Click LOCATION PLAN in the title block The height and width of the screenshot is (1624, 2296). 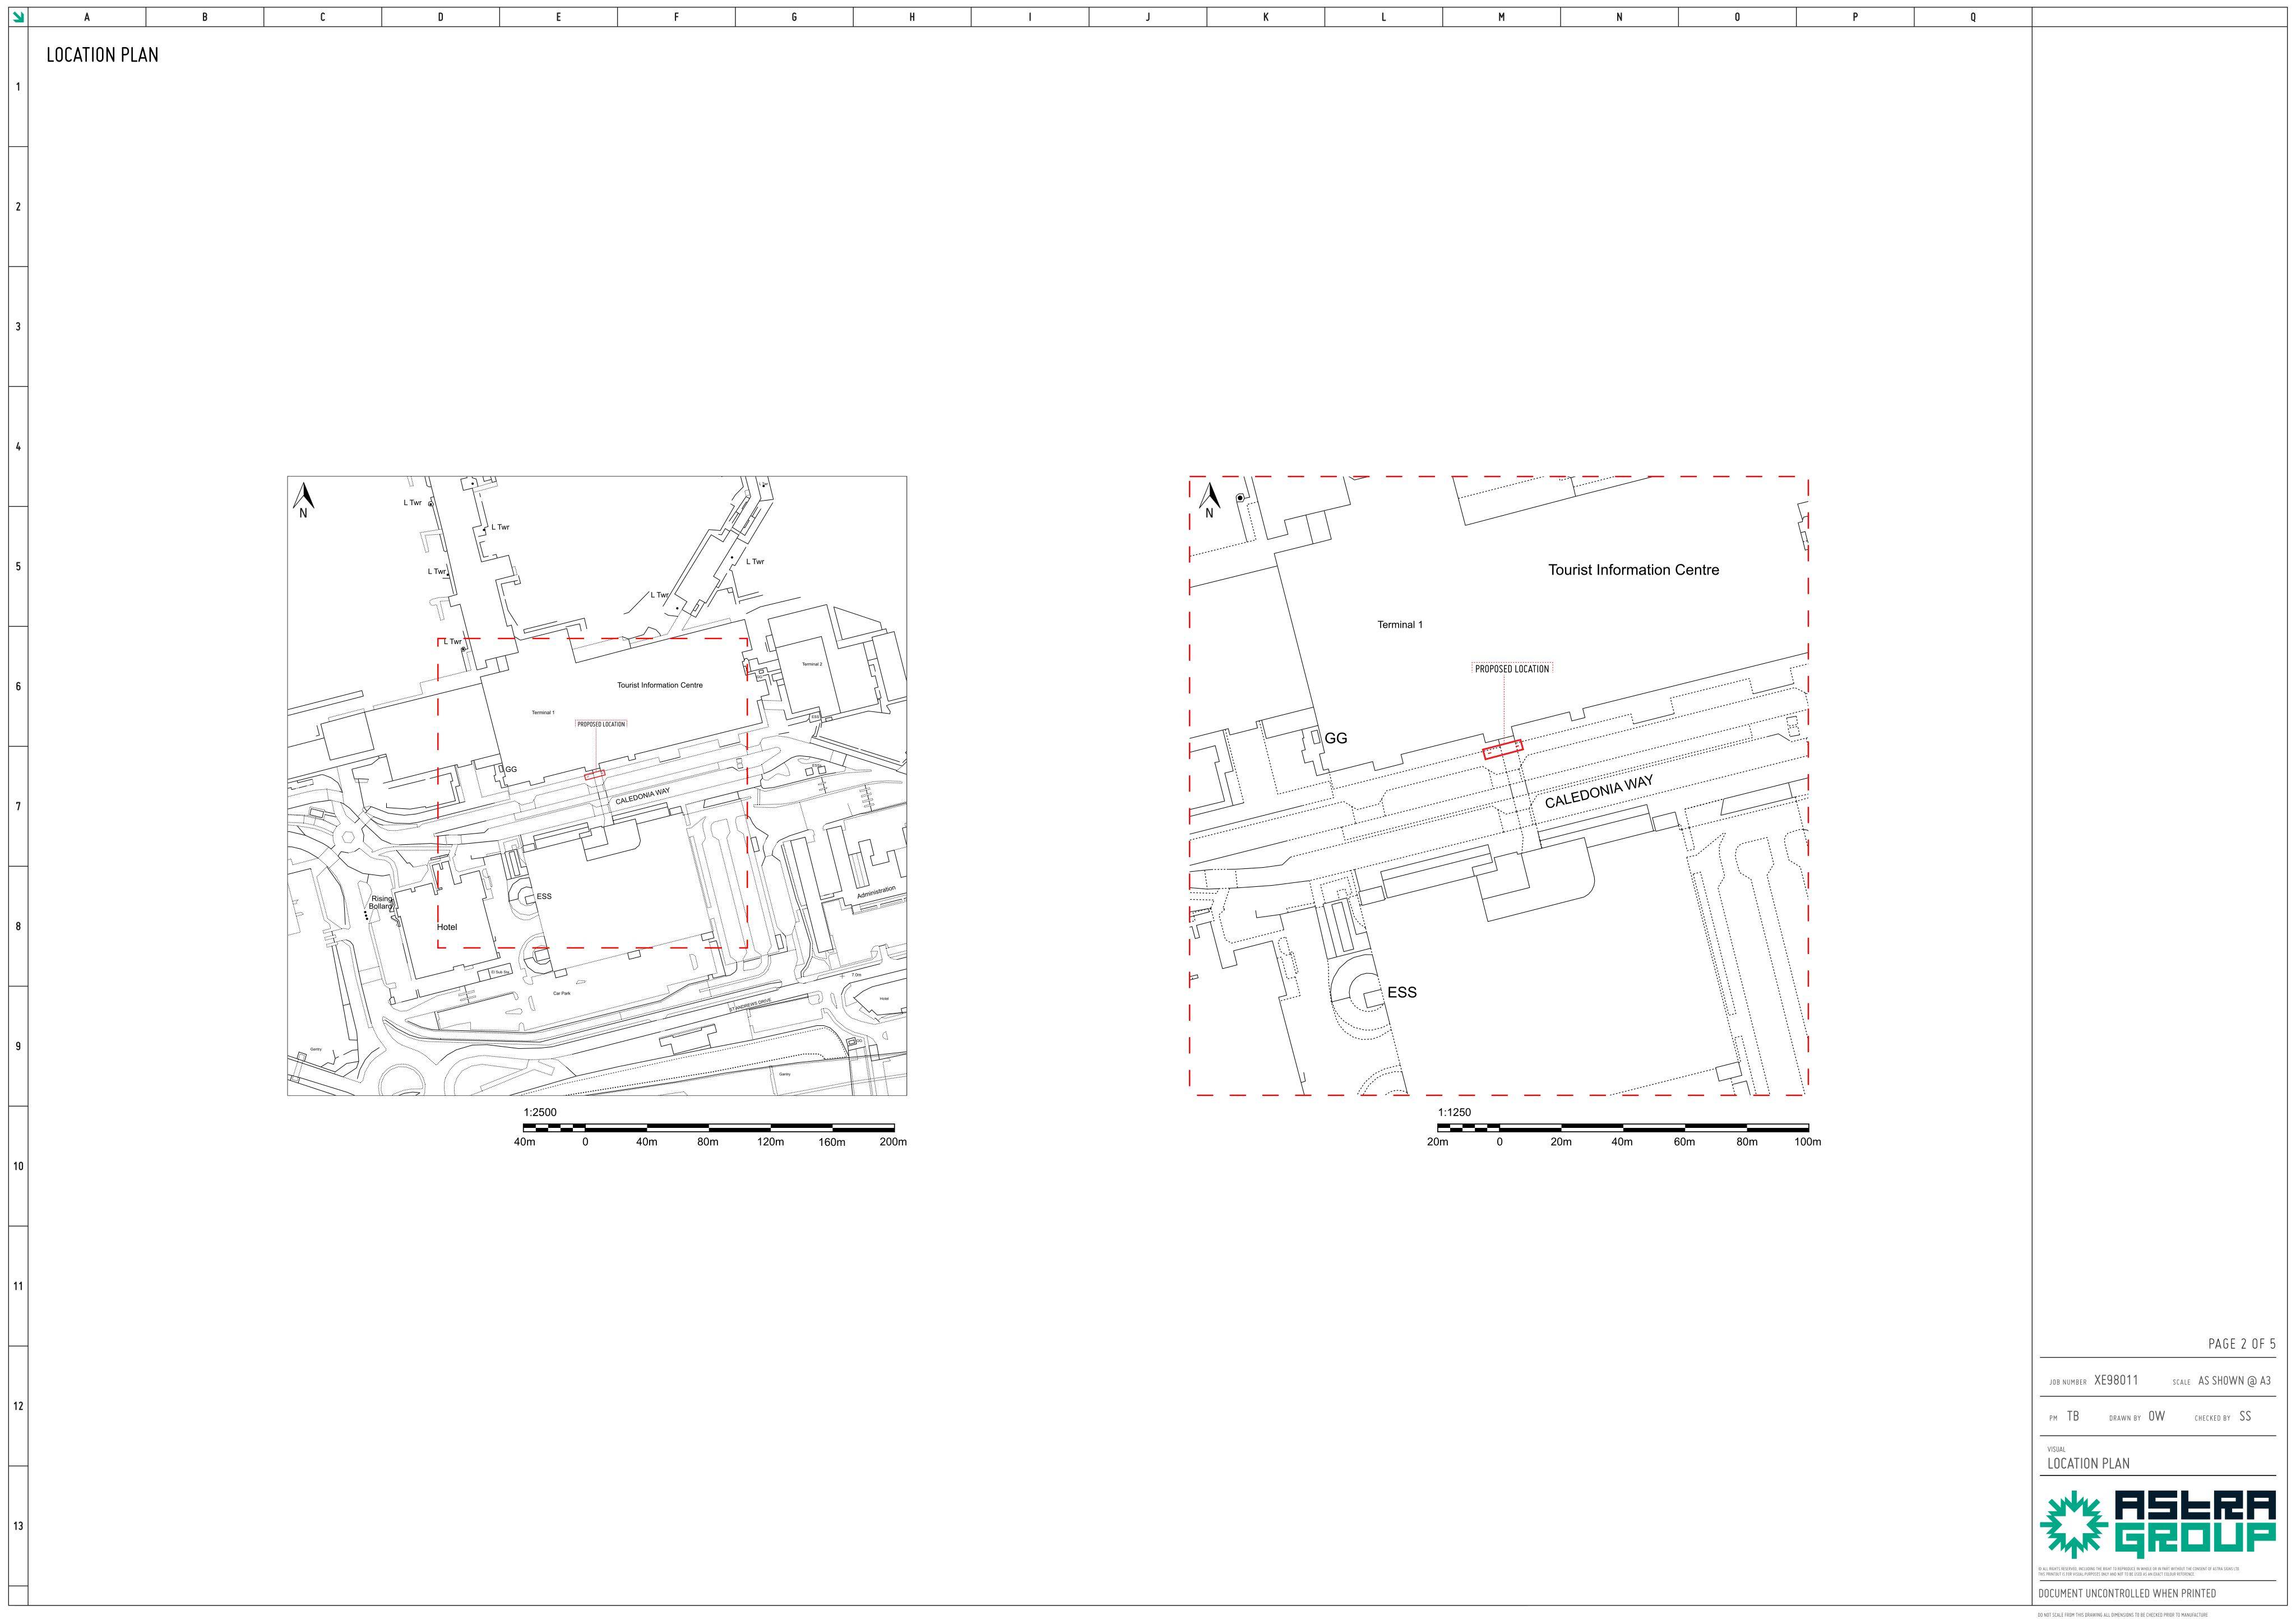2088,1463
